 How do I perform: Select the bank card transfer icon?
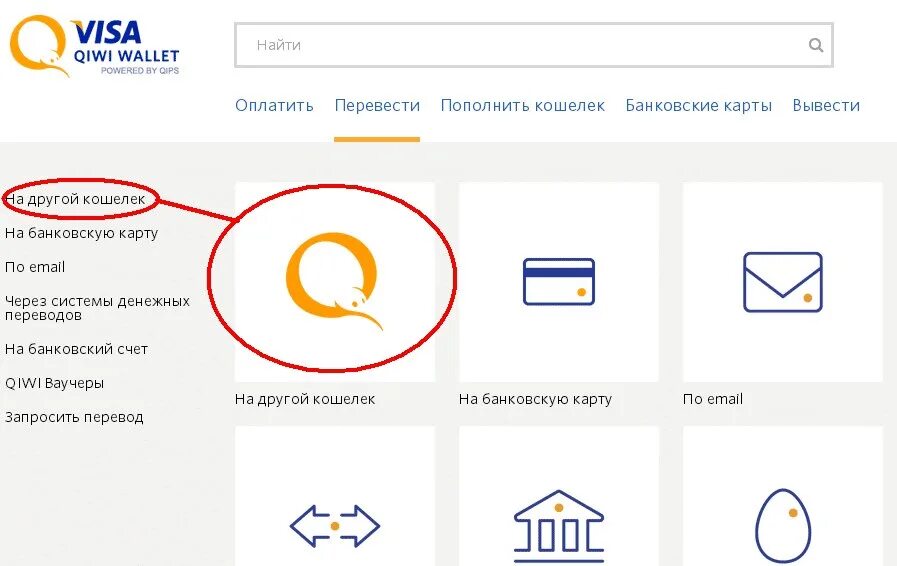point(559,282)
